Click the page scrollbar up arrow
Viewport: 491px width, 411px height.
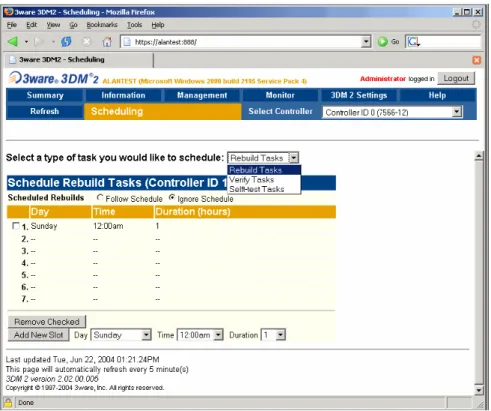(x=479, y=156)
